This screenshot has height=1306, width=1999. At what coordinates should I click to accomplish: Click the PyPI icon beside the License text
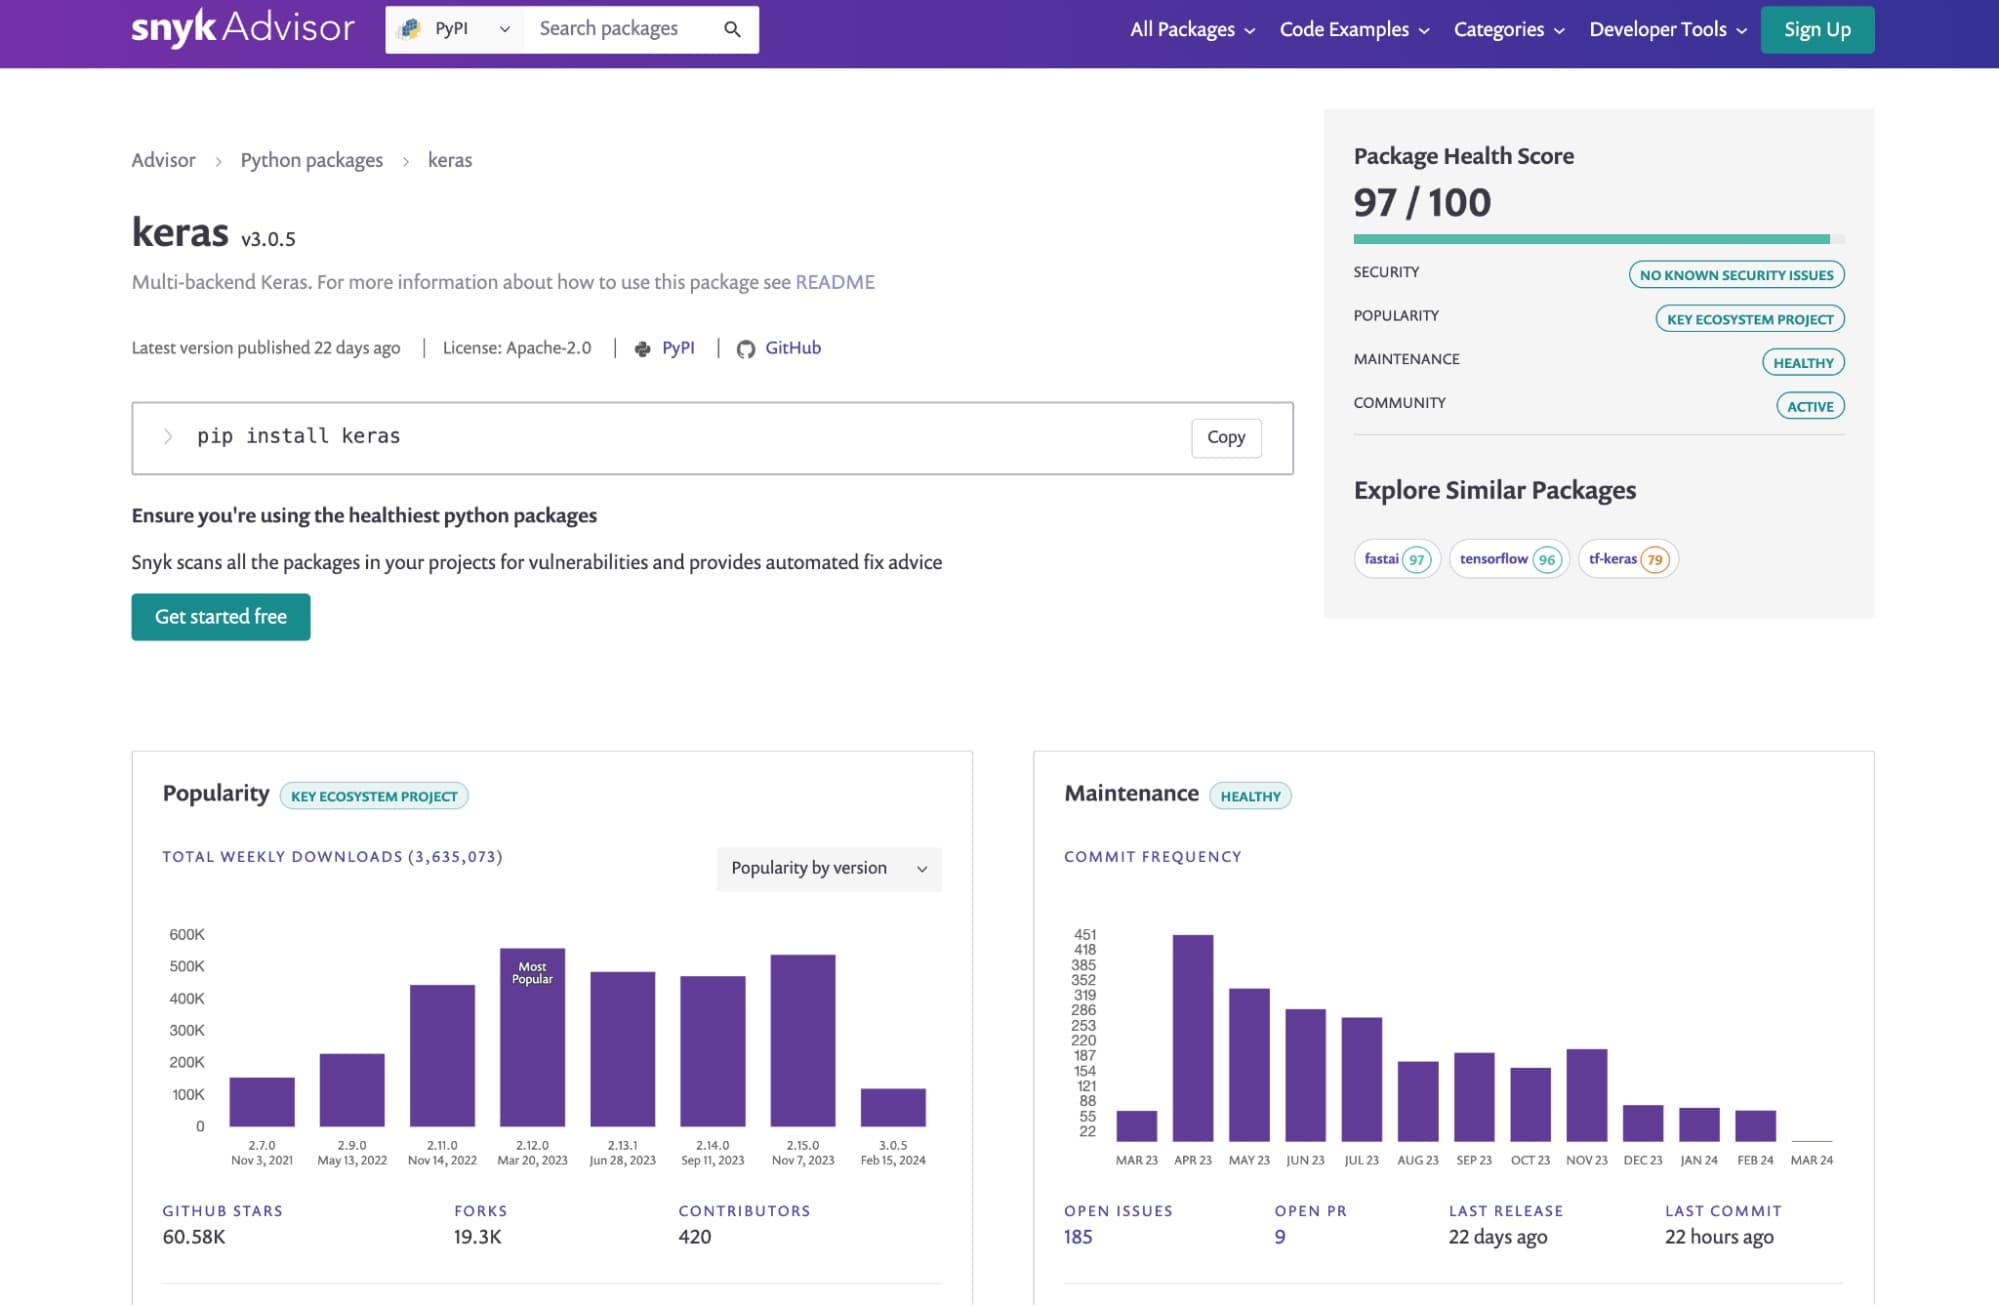[x=643, y=349]
